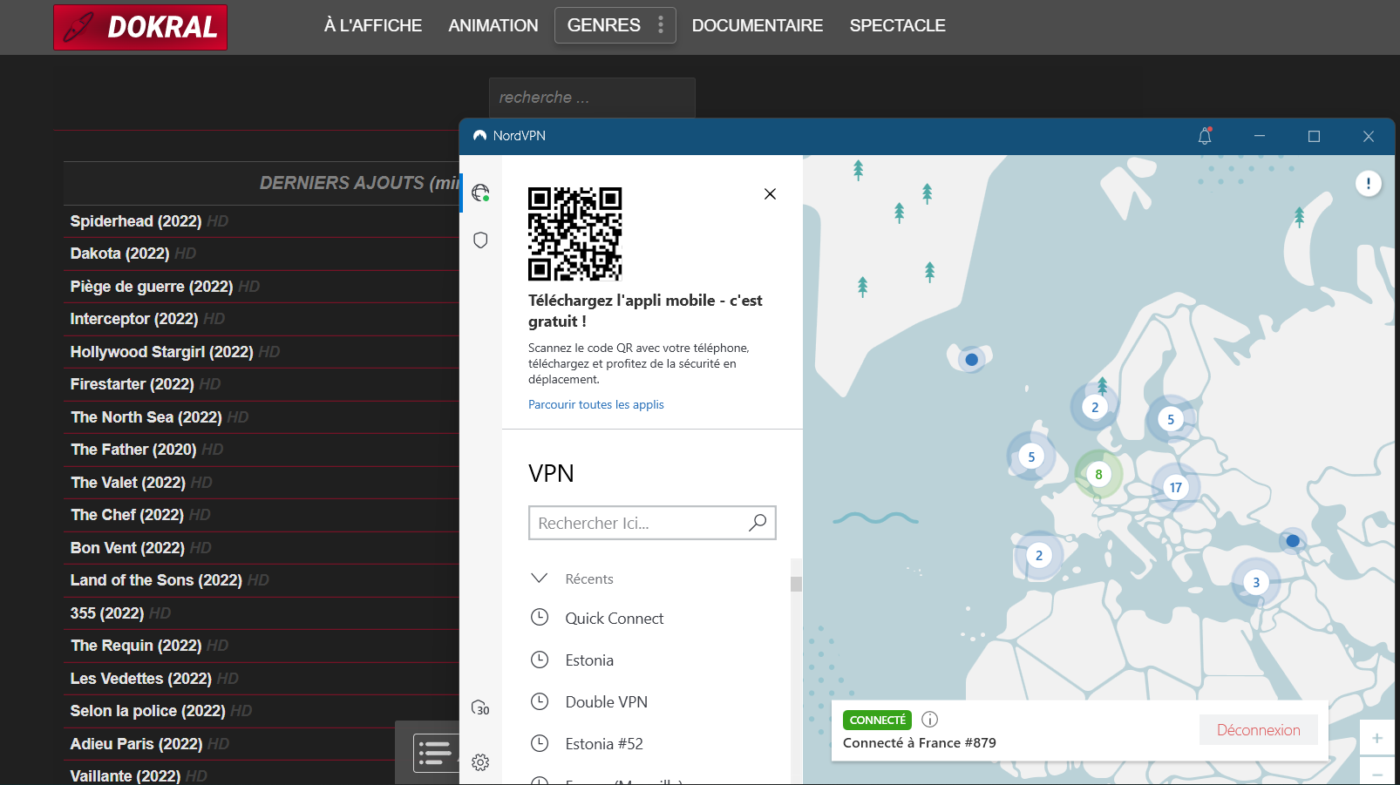
Task: Click the Déconnexion button
Action: point(1258,730)
